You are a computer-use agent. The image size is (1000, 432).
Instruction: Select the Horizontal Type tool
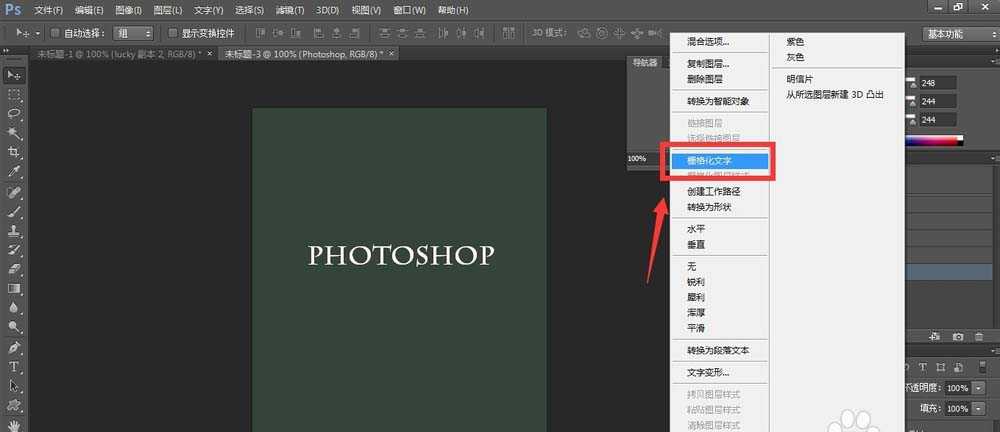point(14,366)
